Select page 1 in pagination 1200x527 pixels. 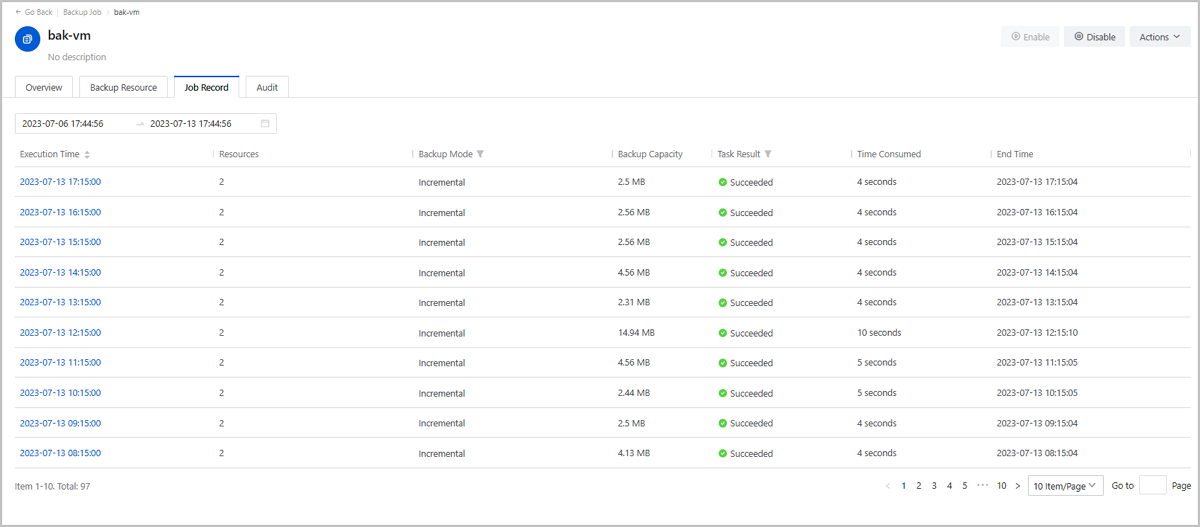click(x=904, y=485)
